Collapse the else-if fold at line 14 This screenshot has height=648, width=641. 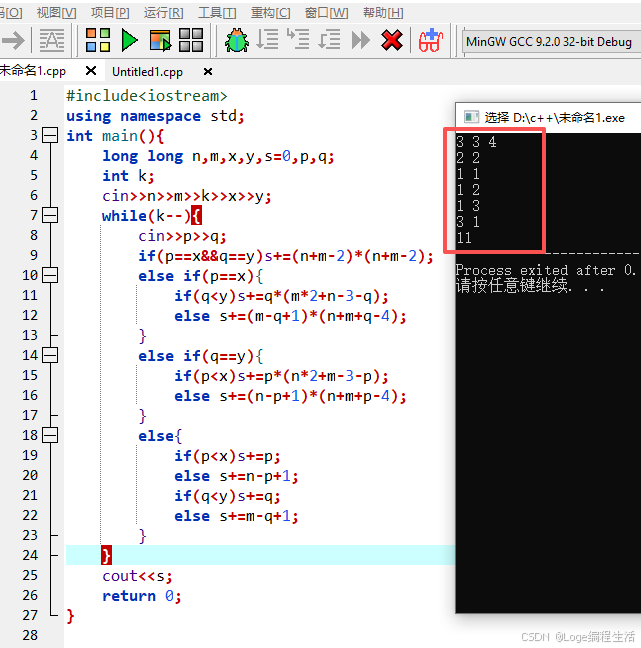50,355
